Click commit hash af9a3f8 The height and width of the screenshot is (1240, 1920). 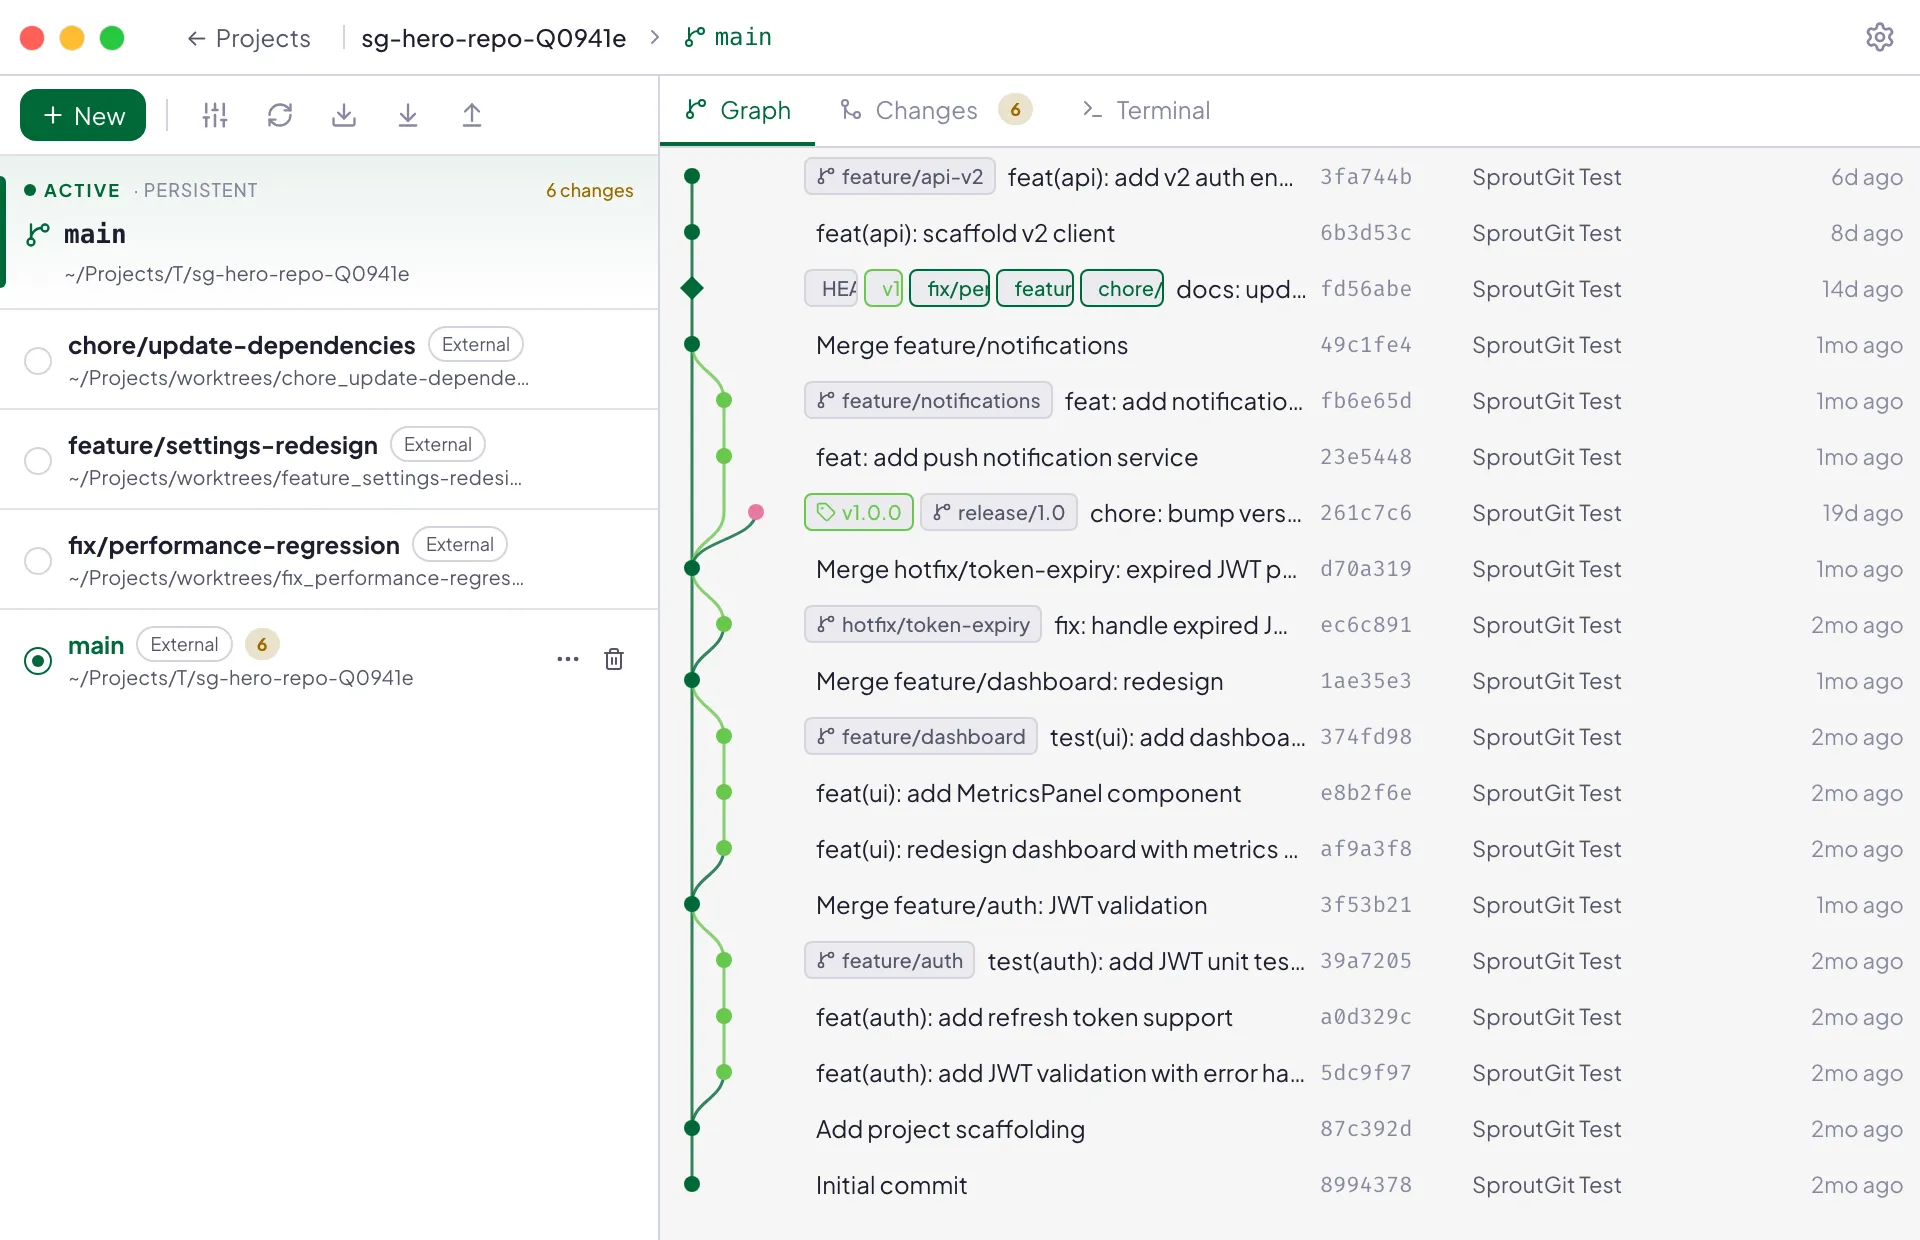tap(1366, 849)
